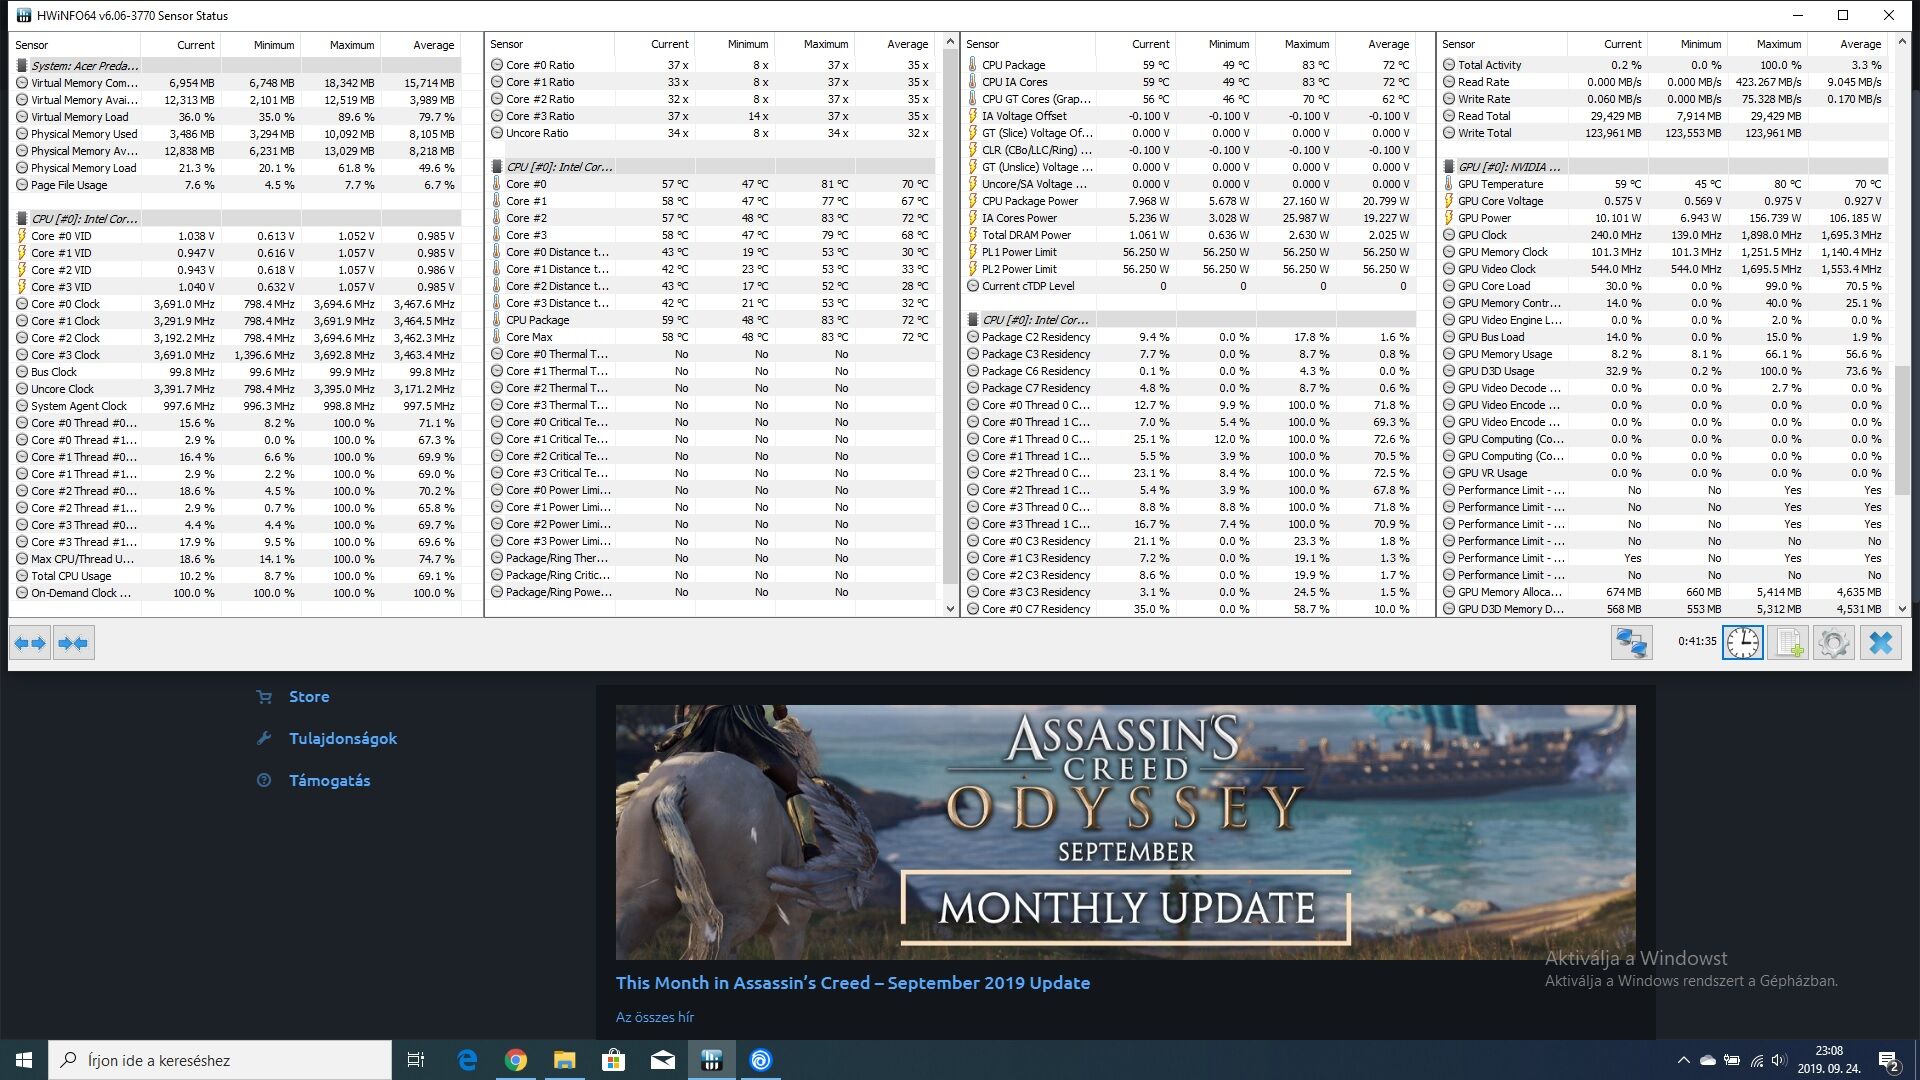Select the GPU Memory Clock row

click(1664, 252)
